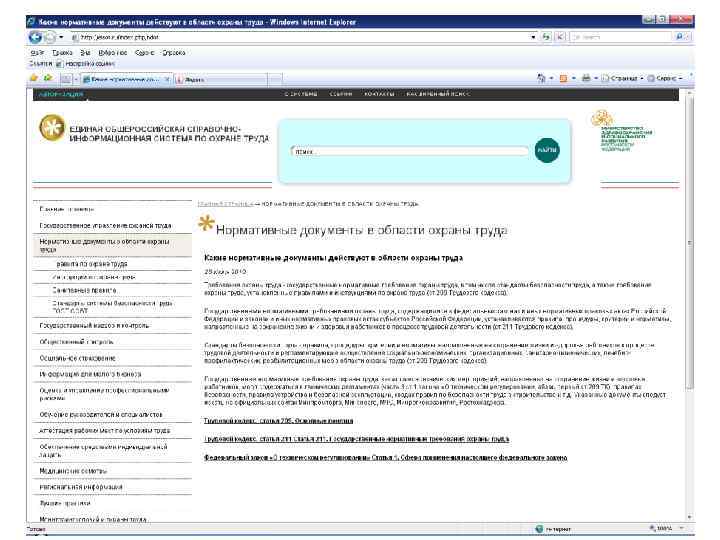The height and width of the screenshot is (540, 720).
Task: Open Информация для малого бизнеса item
Action: (90, 374)
